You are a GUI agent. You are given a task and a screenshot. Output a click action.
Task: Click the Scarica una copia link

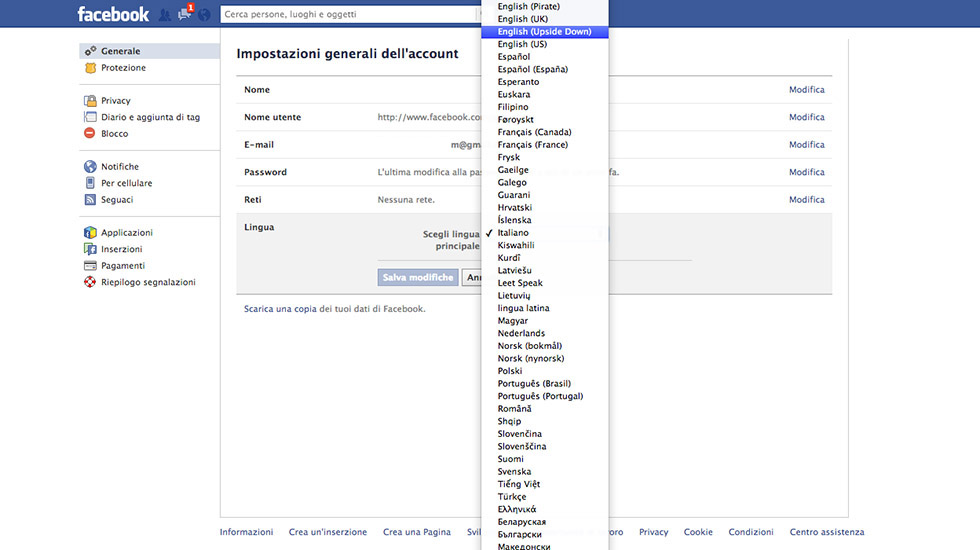click(x=280, y=309)
